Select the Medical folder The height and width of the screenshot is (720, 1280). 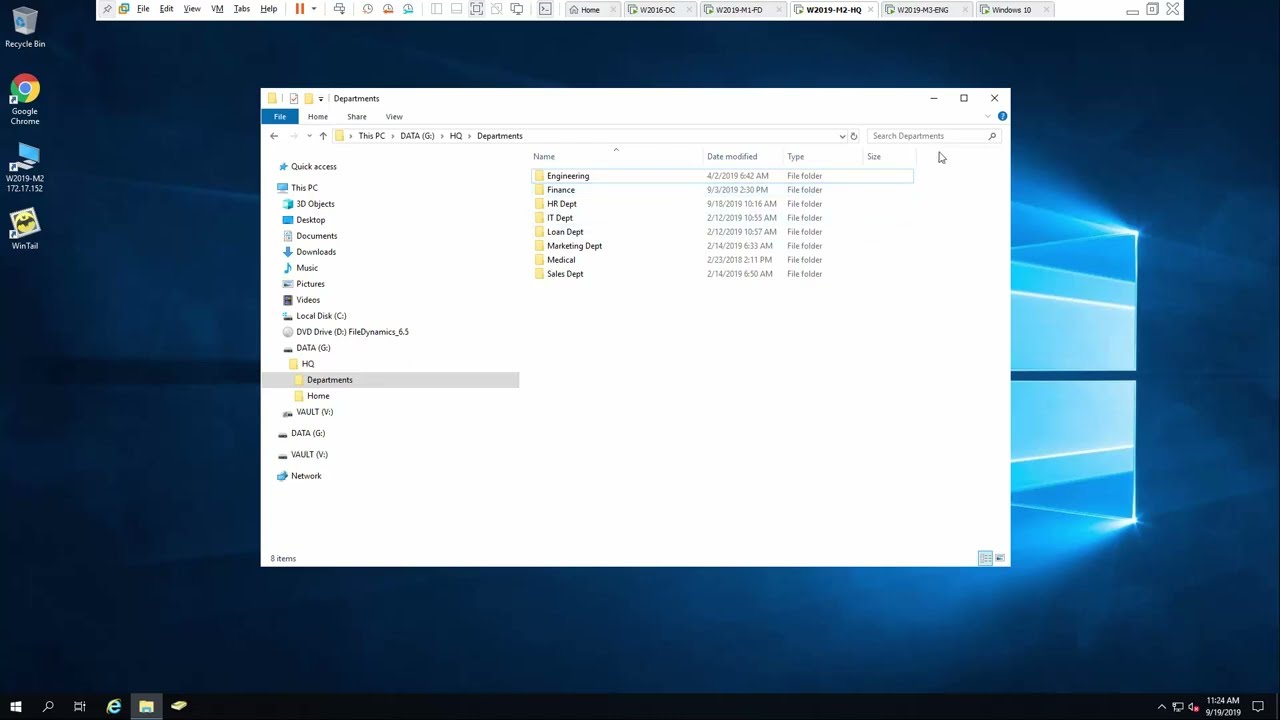[x=561, y=260]
